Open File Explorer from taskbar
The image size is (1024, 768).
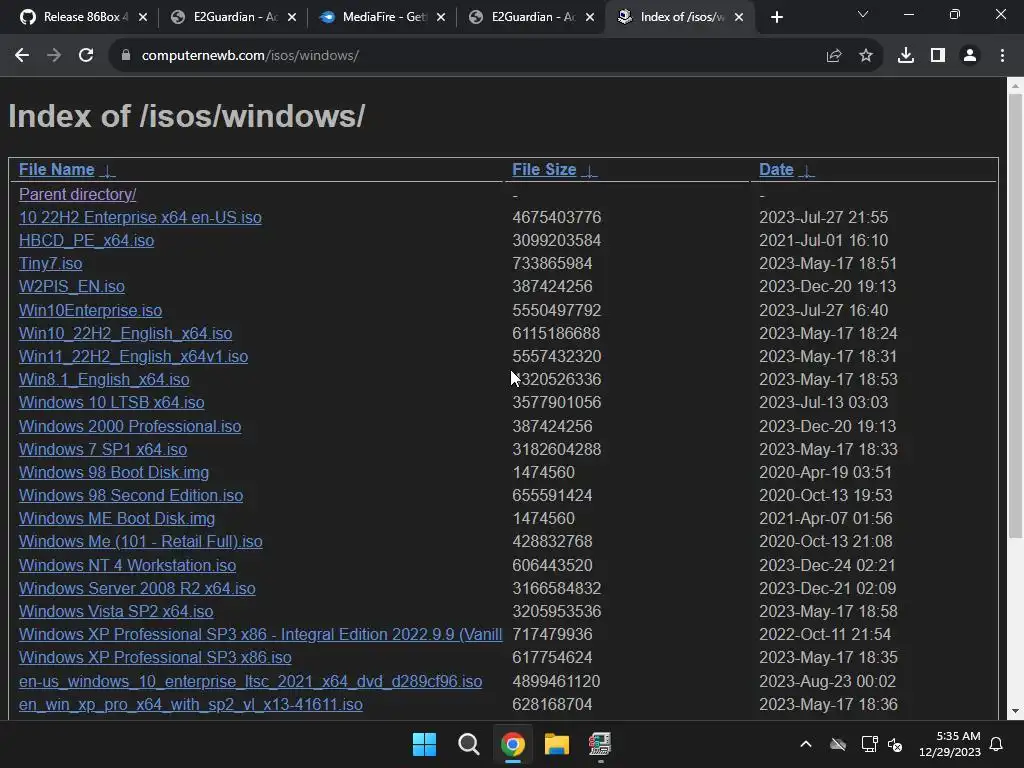(x=556, y=744)
